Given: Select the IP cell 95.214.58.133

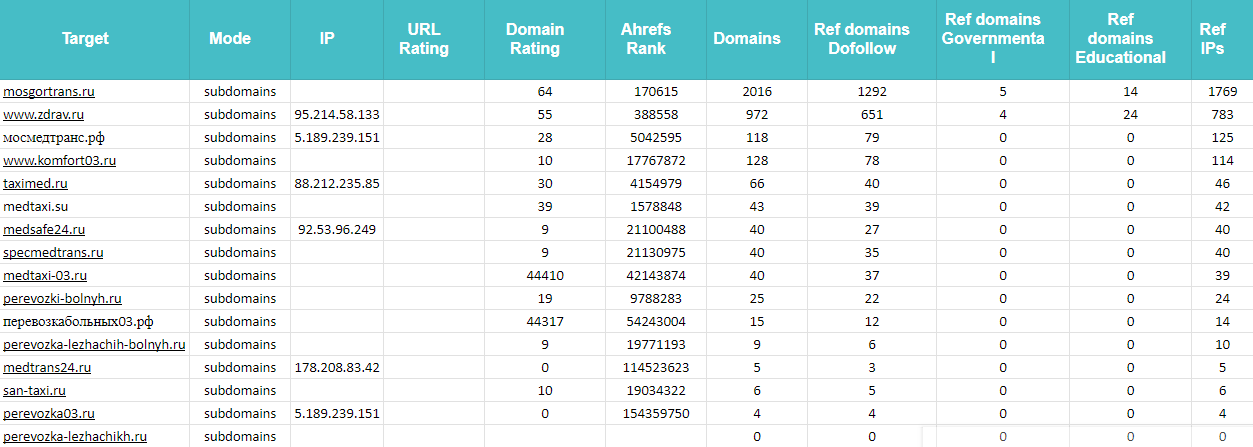Looking at the screenshot, I should click(337, 115).
